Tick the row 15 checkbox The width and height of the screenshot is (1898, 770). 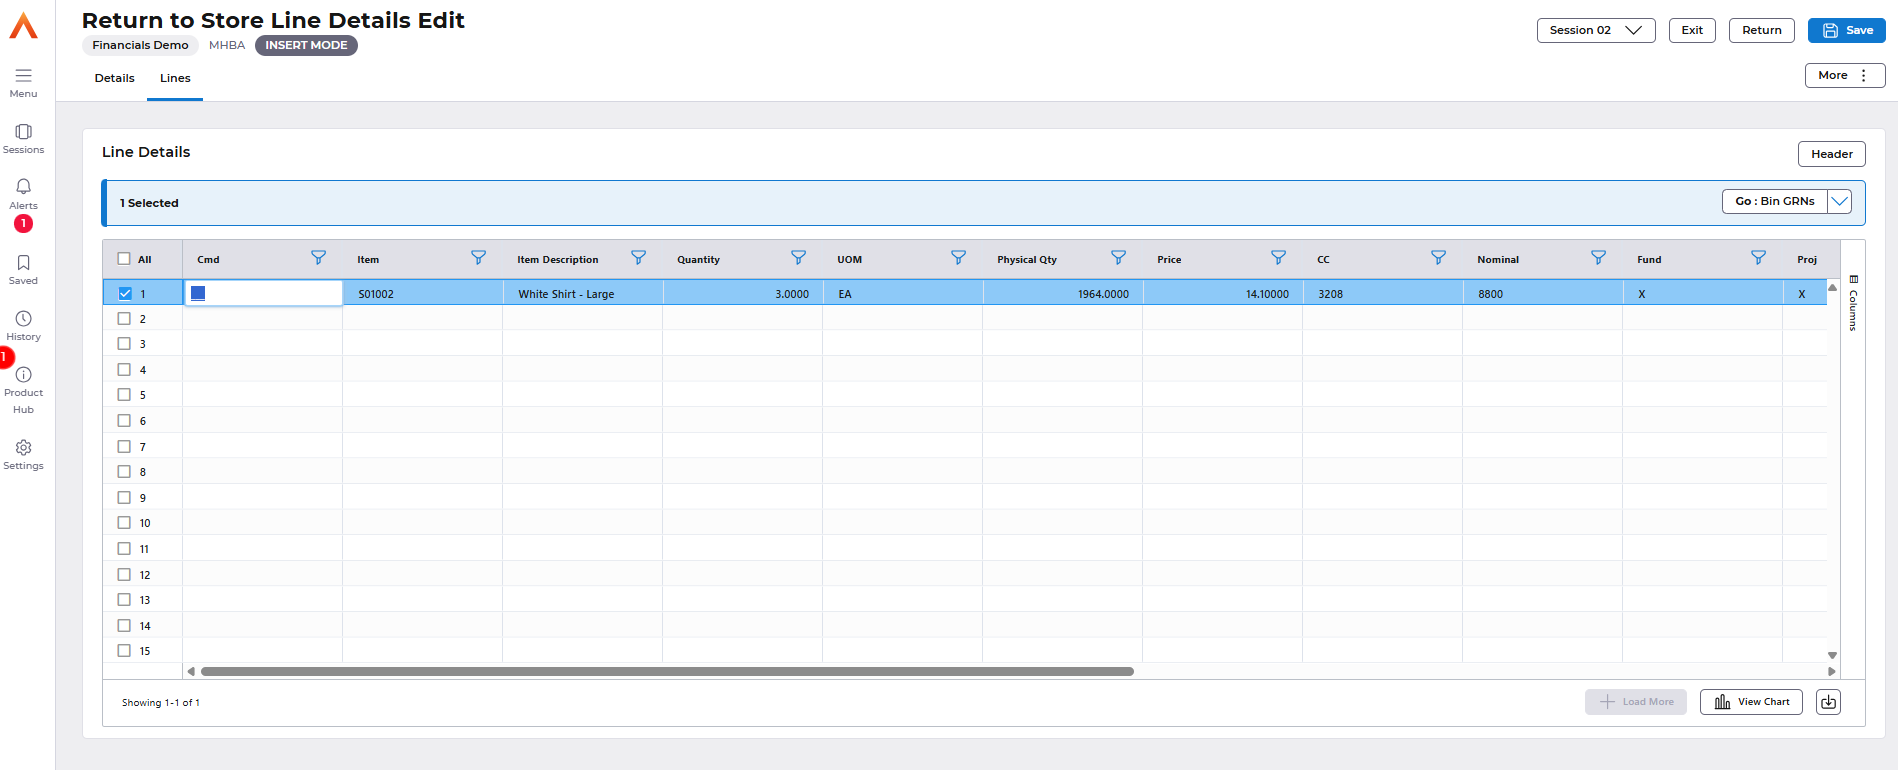124,651
